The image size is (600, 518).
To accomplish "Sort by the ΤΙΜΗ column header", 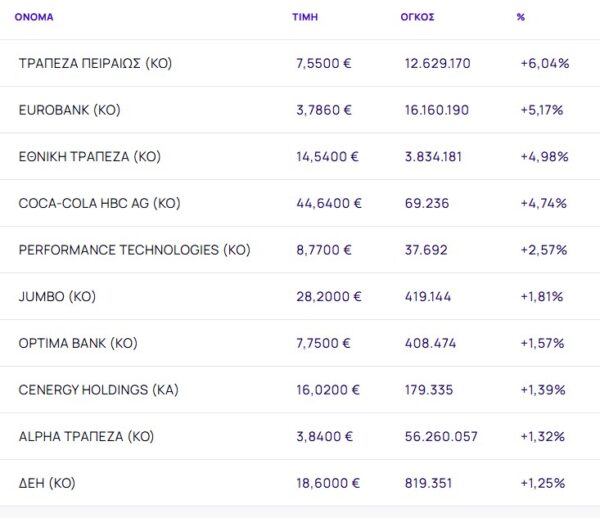I will point(305,18).
